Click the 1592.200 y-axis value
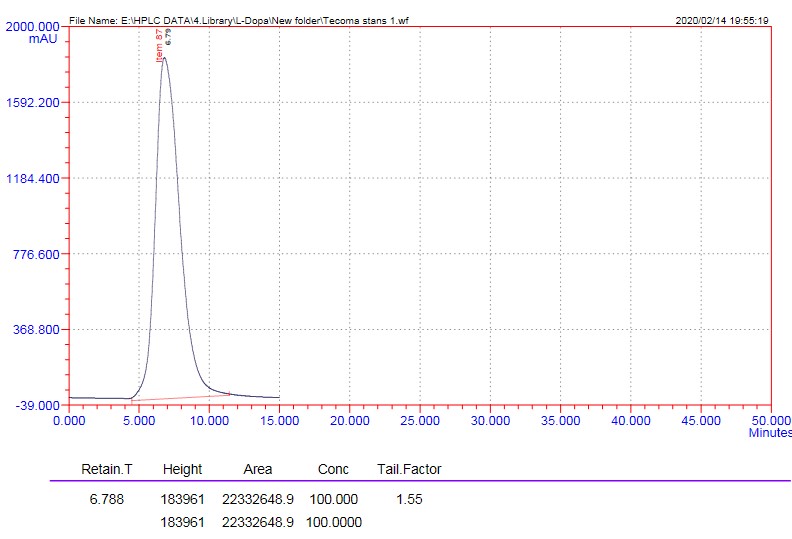The image size is (792, 539). [x=33, y=103]
